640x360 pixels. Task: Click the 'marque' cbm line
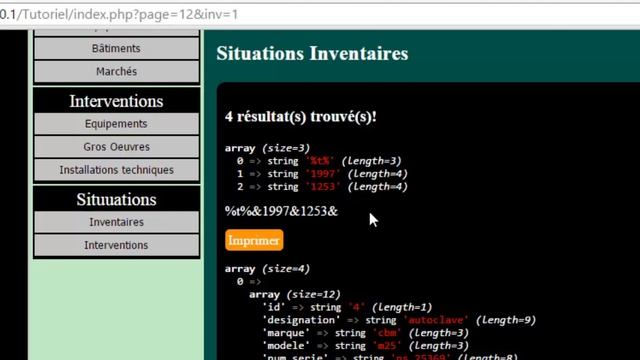tap(365, 333)
